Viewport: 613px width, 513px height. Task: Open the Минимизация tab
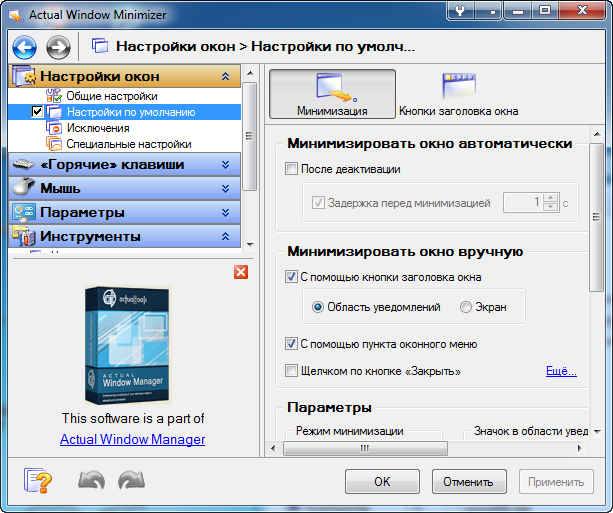[x=332, y=94]
